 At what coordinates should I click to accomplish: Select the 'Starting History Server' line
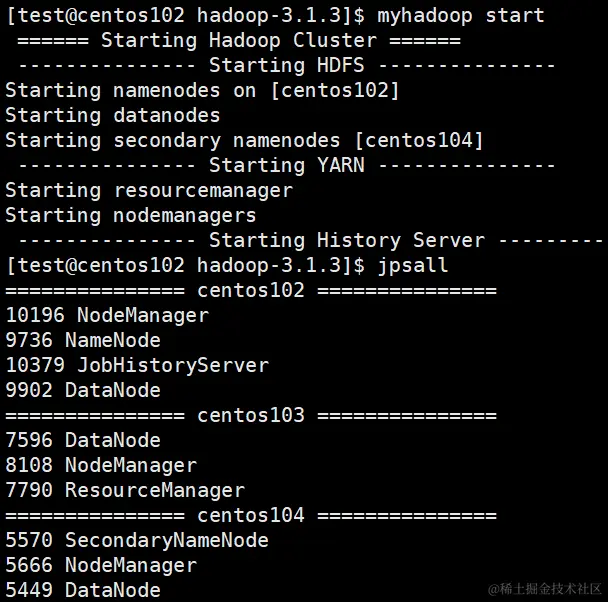pyautogui.click(x=310, y=240)
